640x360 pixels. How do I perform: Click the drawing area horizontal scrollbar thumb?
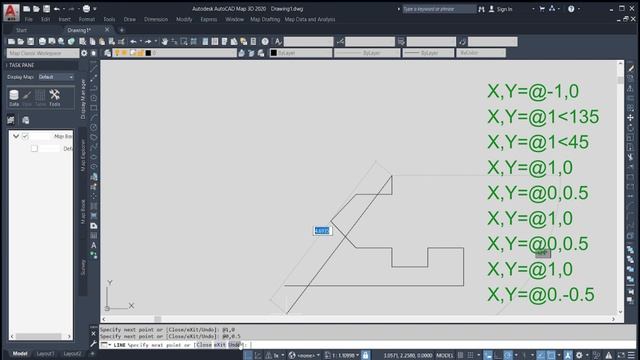[158, 319]
